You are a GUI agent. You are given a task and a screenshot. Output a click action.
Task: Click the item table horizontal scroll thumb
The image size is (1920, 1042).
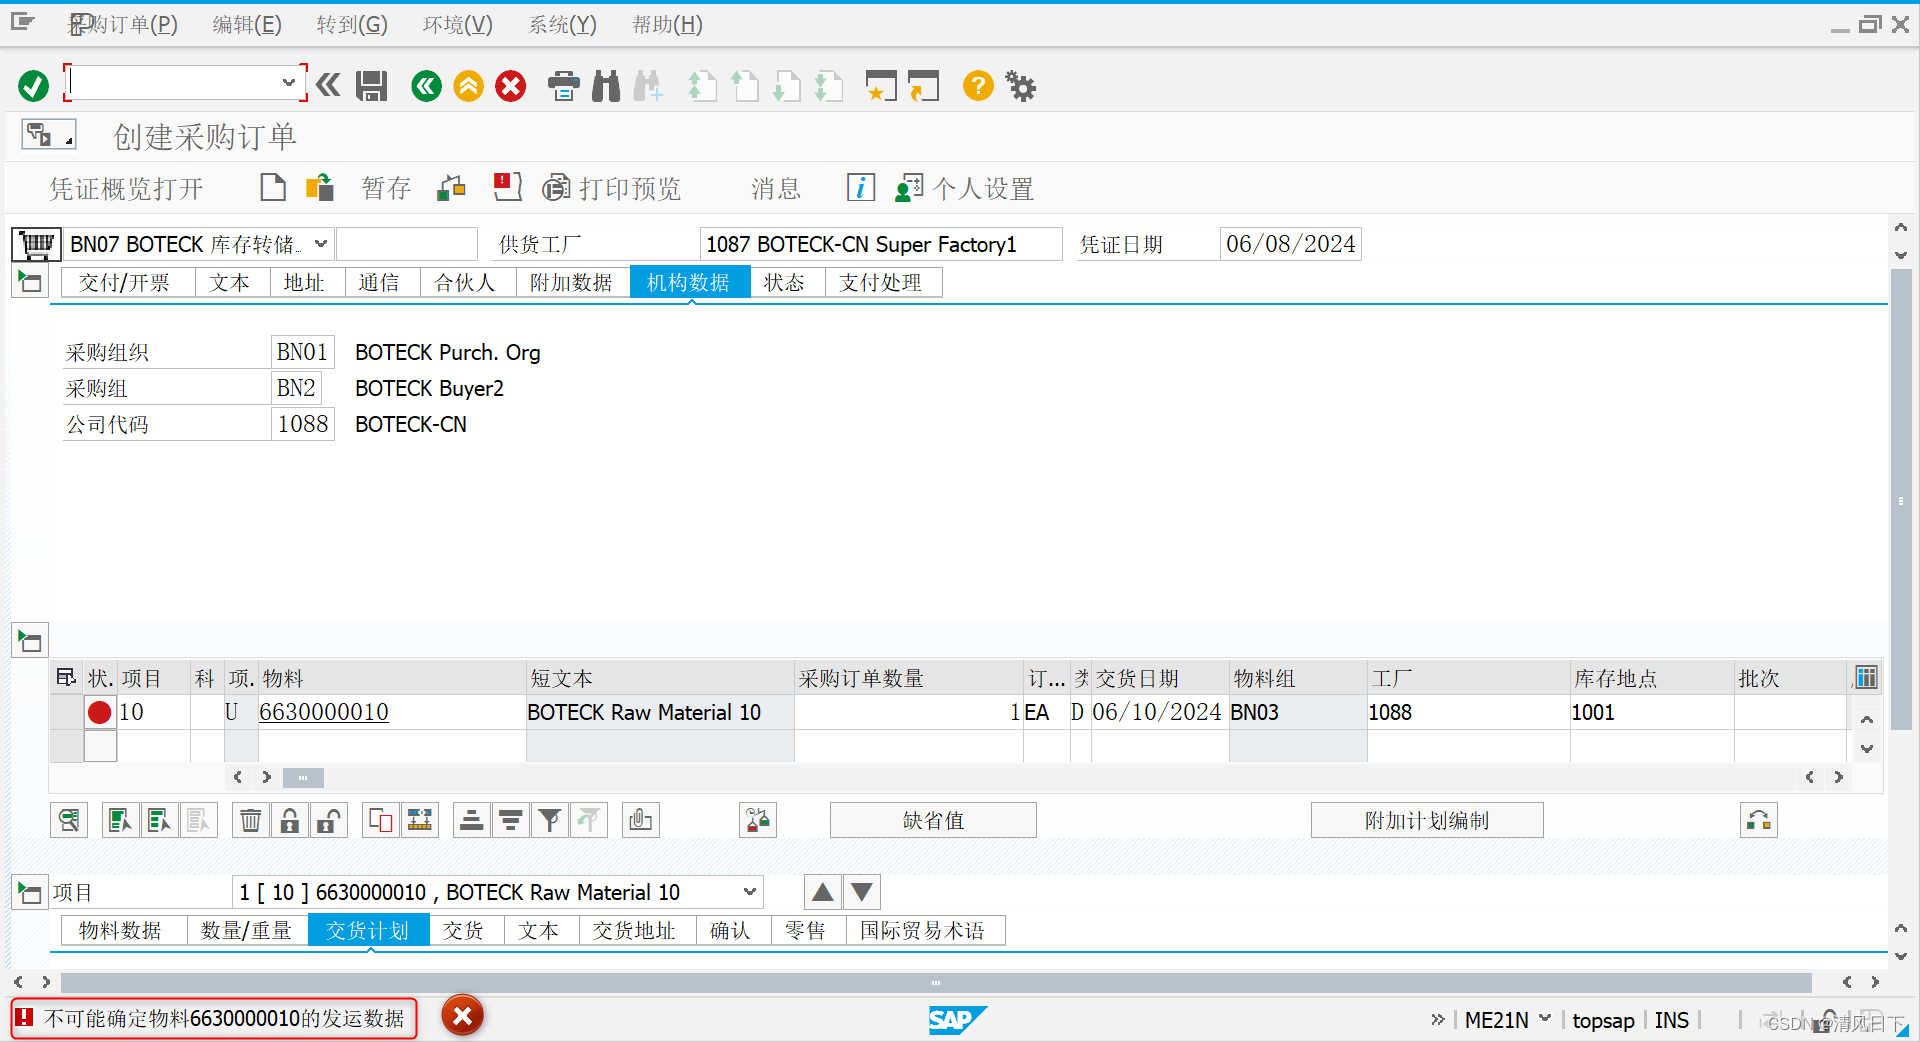[x=303, y=777]
